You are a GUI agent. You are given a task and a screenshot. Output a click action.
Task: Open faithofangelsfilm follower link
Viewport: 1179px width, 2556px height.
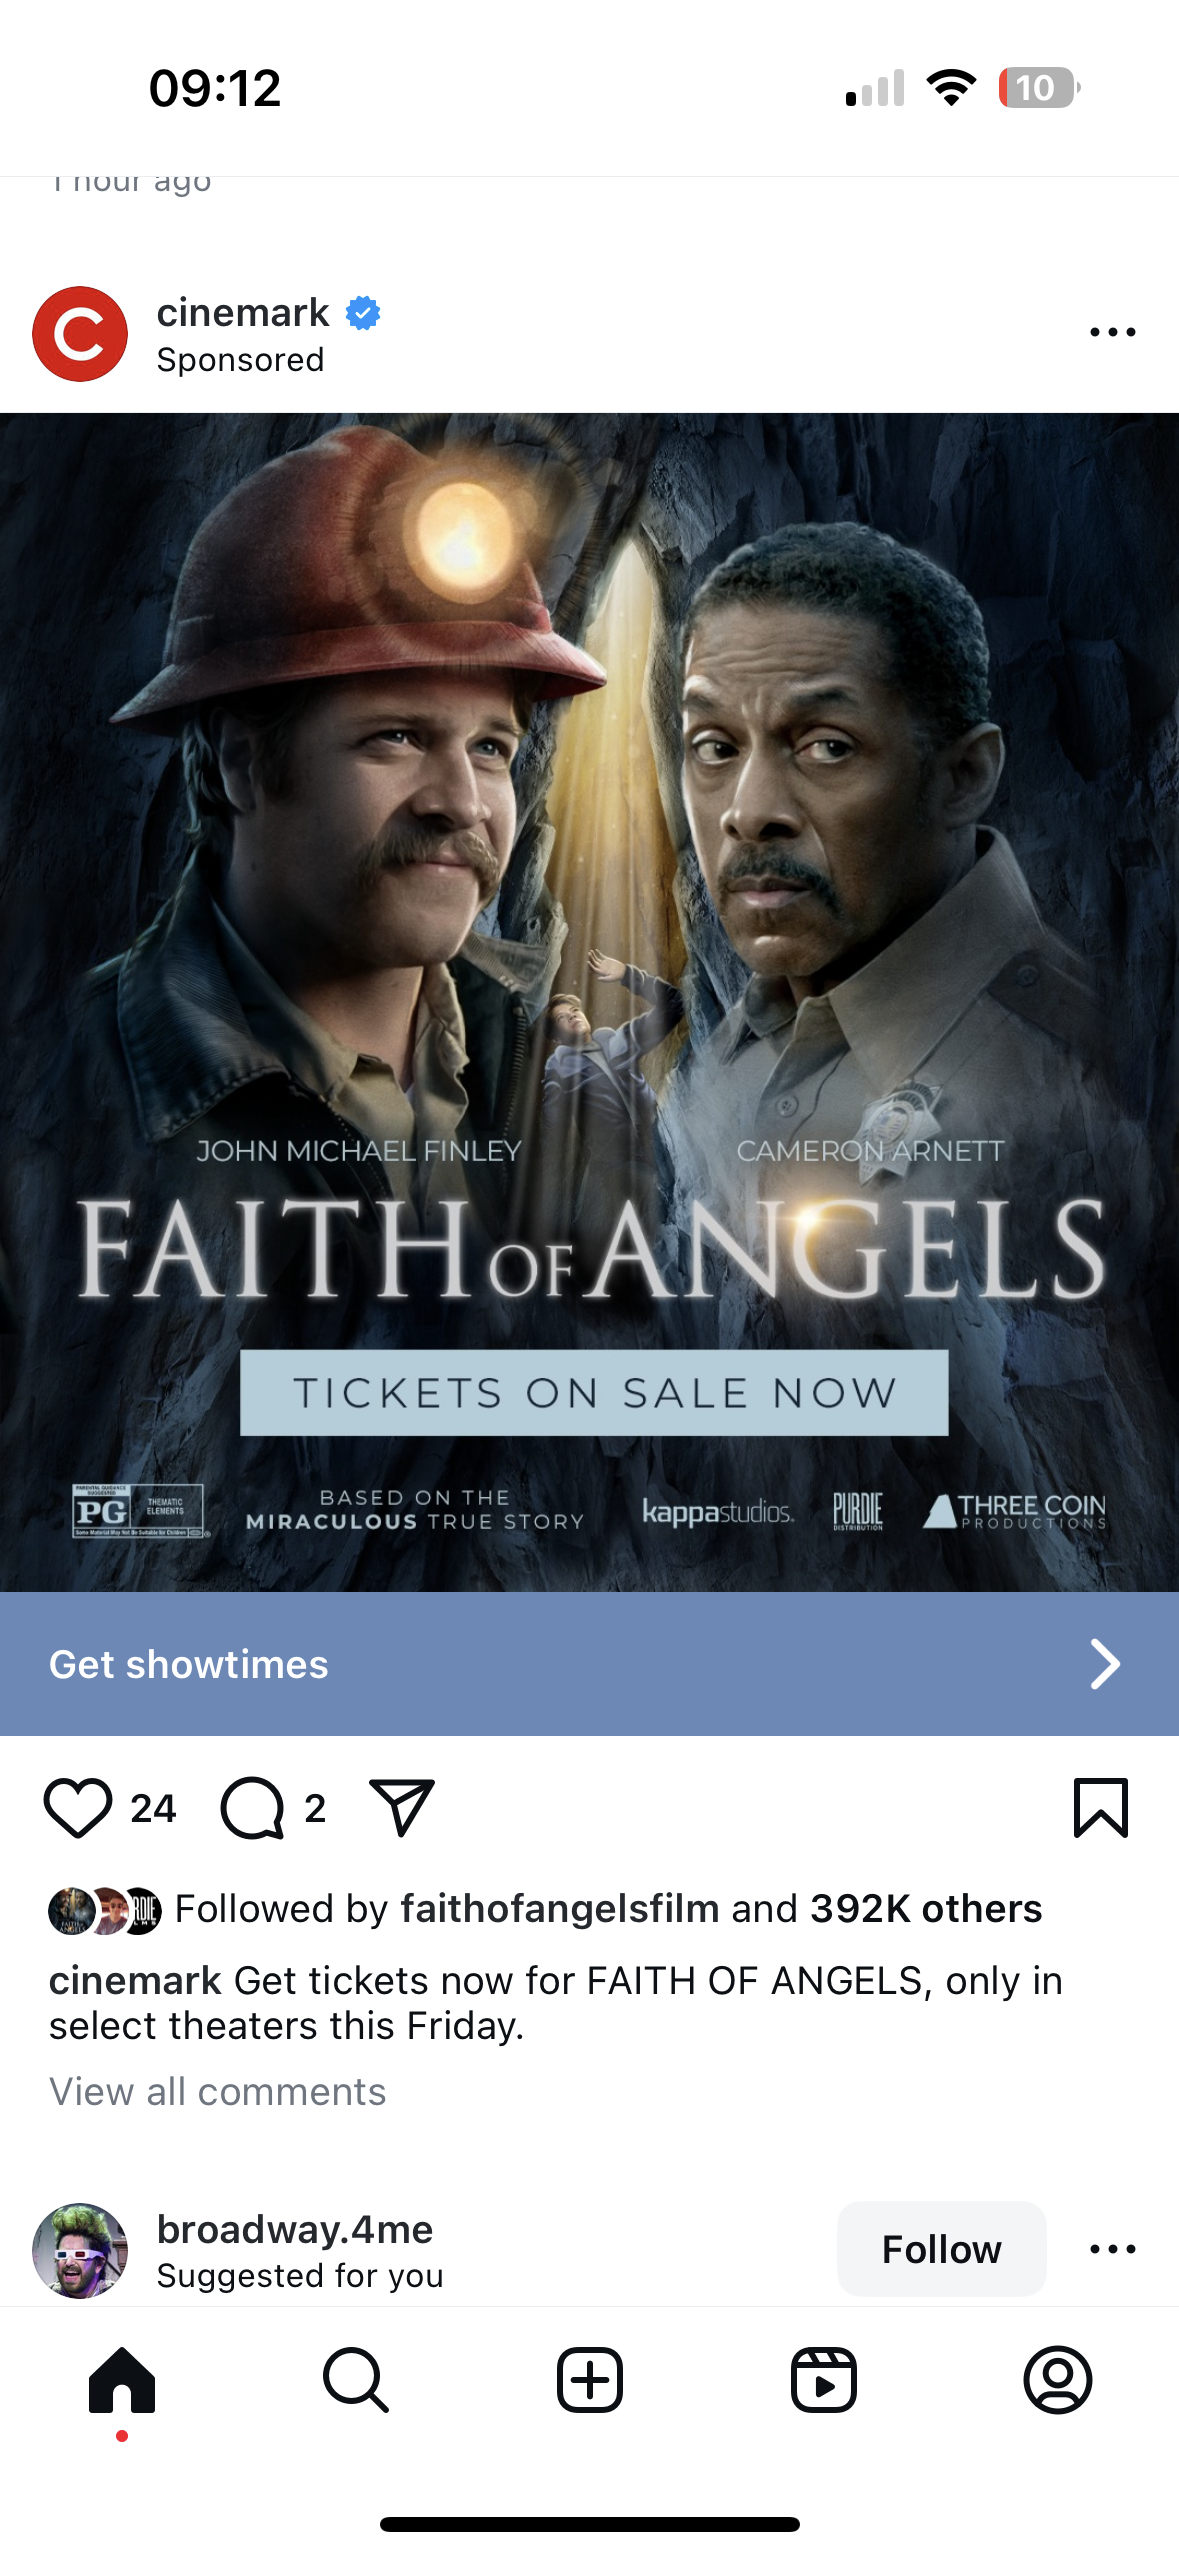click(560, 1909)
